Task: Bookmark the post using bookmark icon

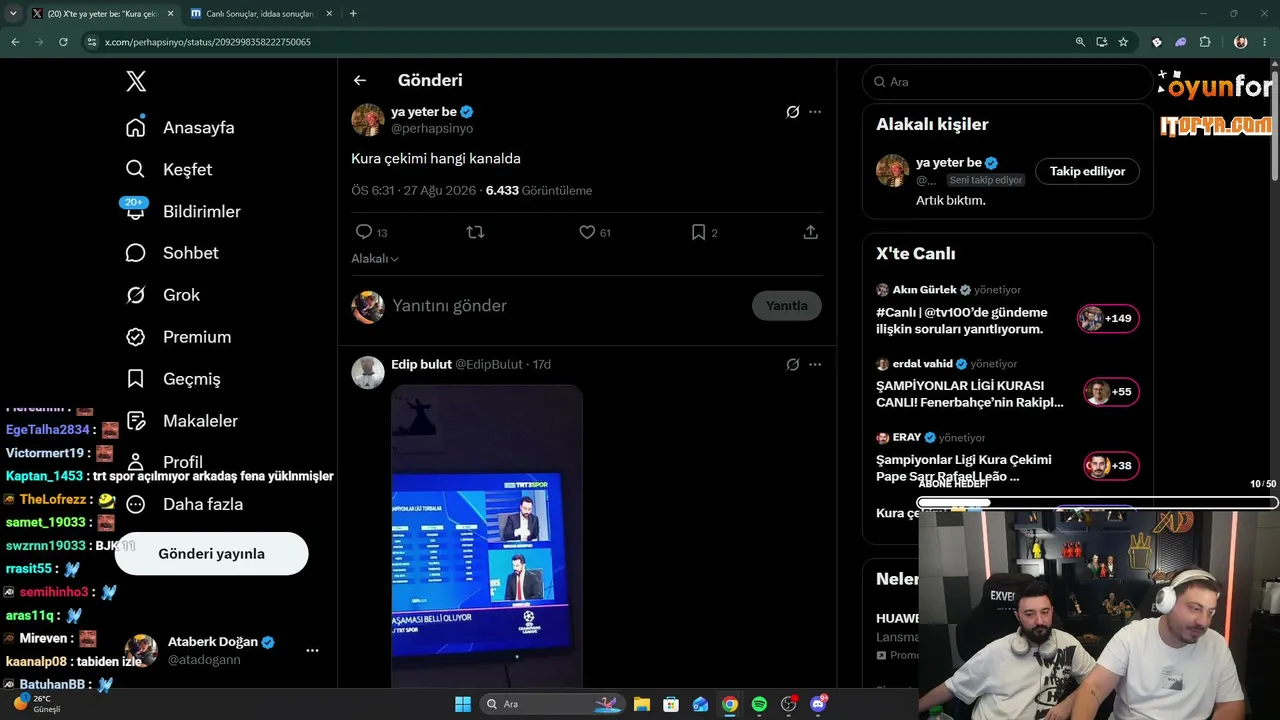Action: pyautogui.click(x=699, y=232)
